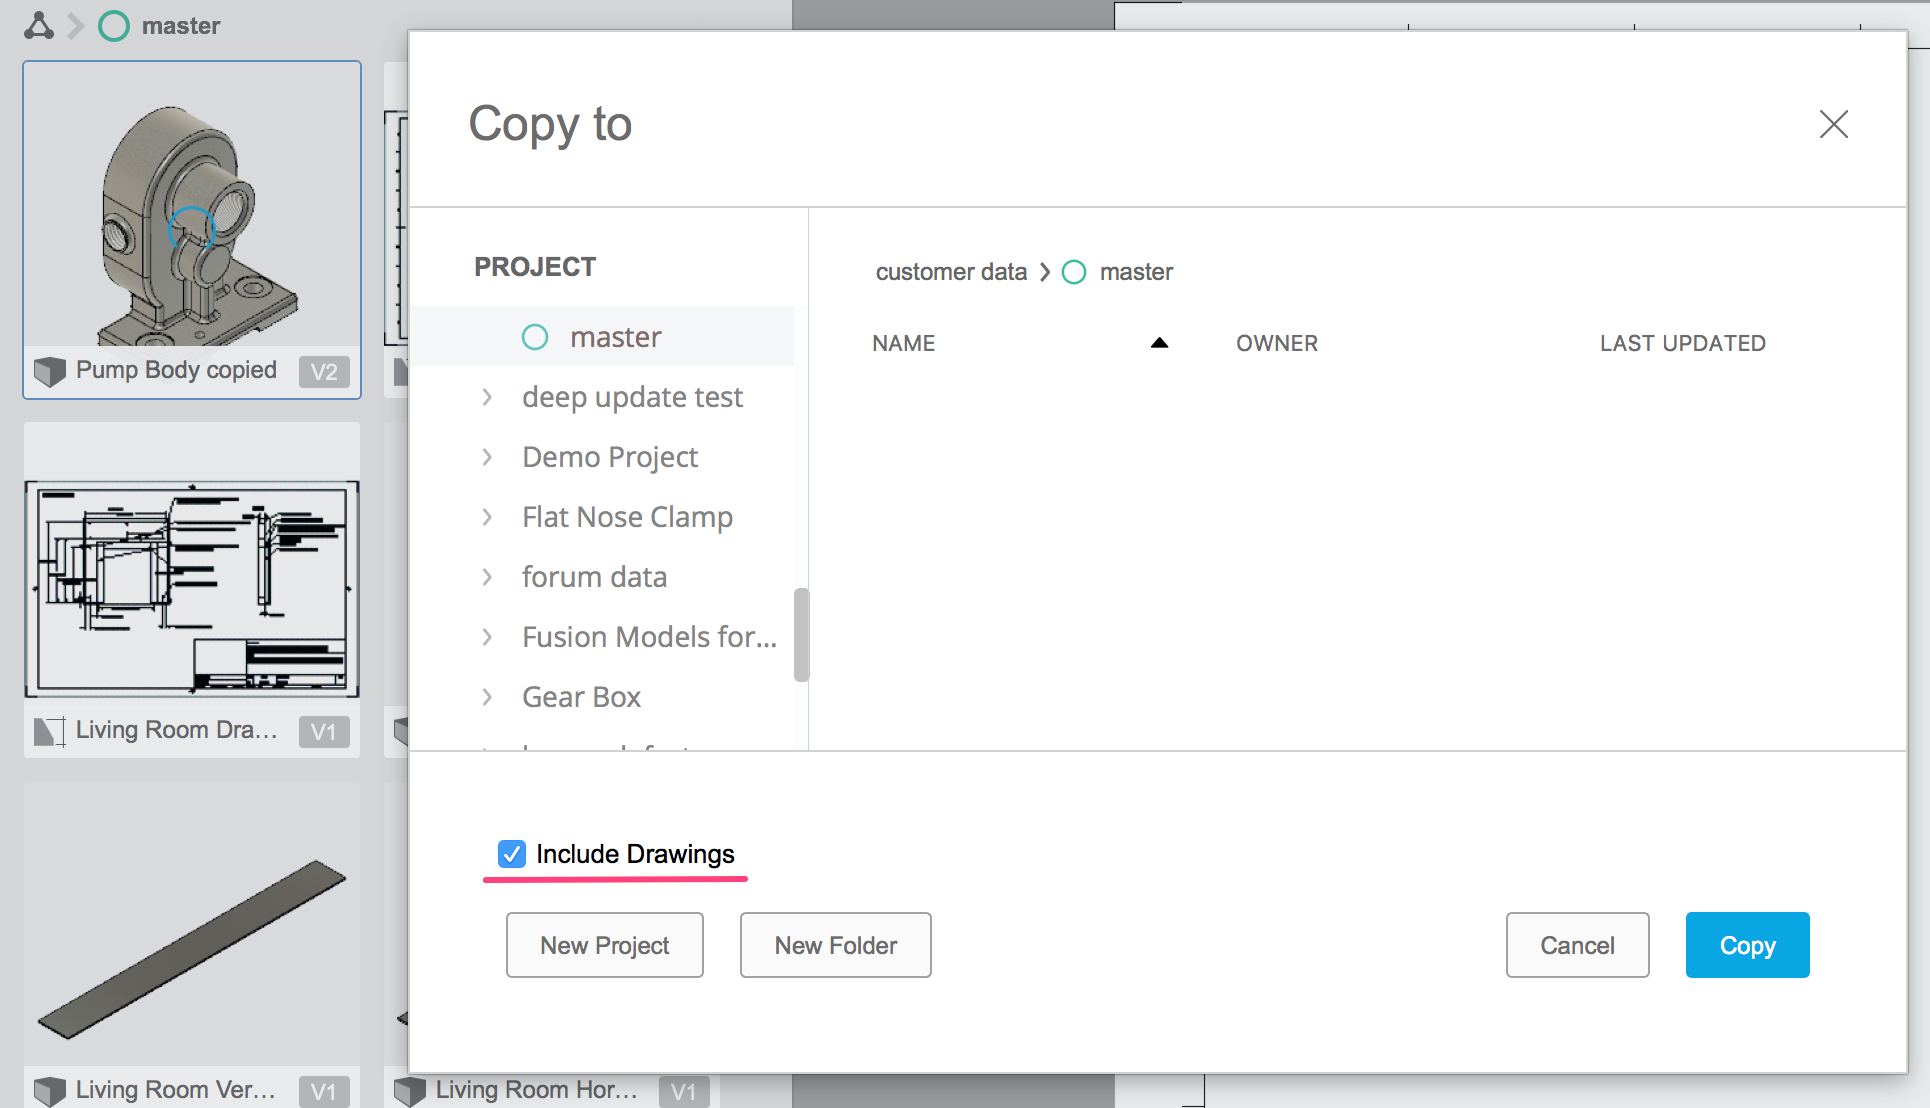Click the drawing icon beside Living Room Dra...
This screenshot has width=1930, height=1108.
point(49,731)
